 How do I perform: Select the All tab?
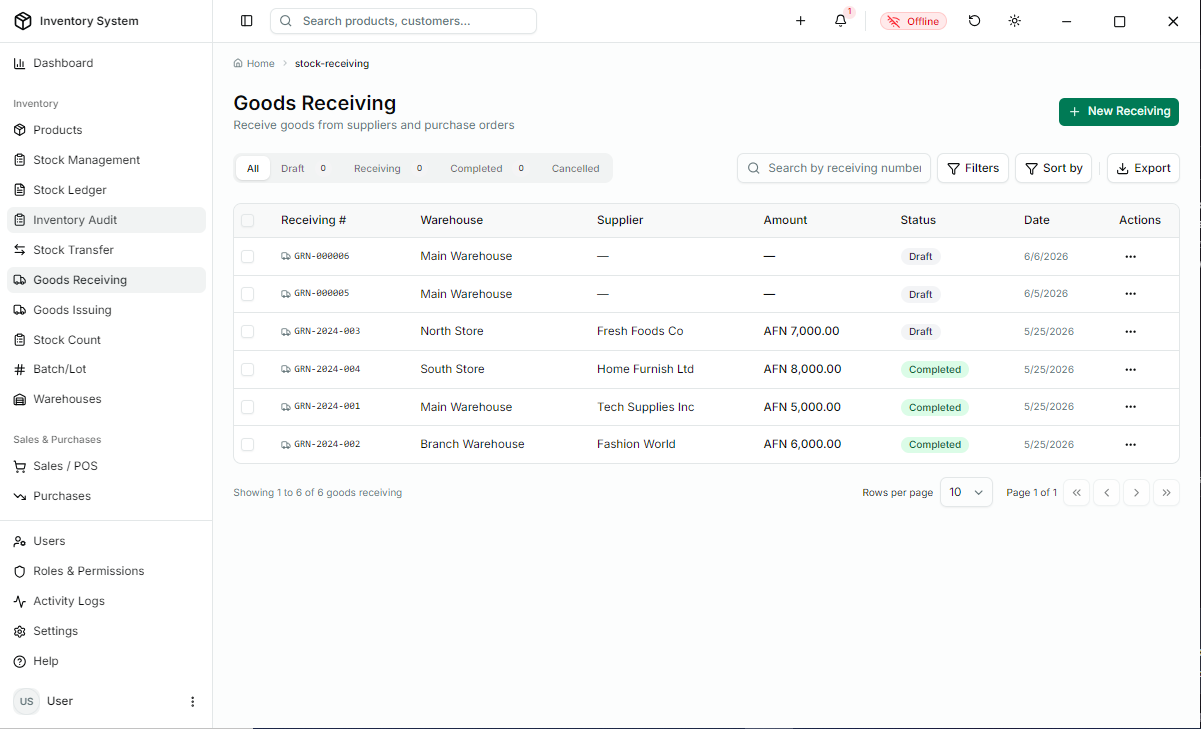tap(253, 168)
